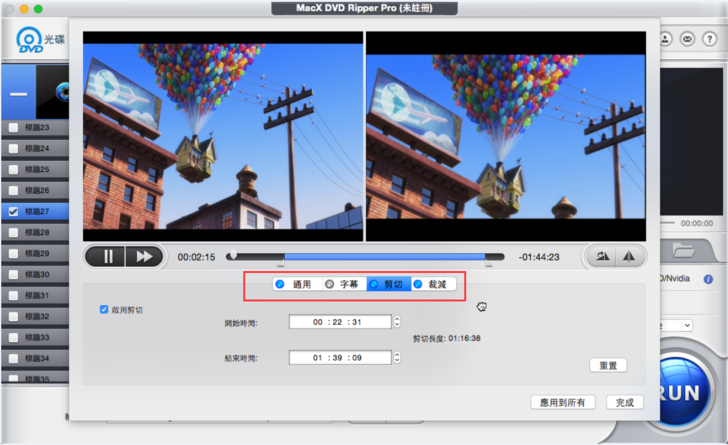728x445 pixels.
Task: Click the fast forward button
Action: (x=144, y=256)
